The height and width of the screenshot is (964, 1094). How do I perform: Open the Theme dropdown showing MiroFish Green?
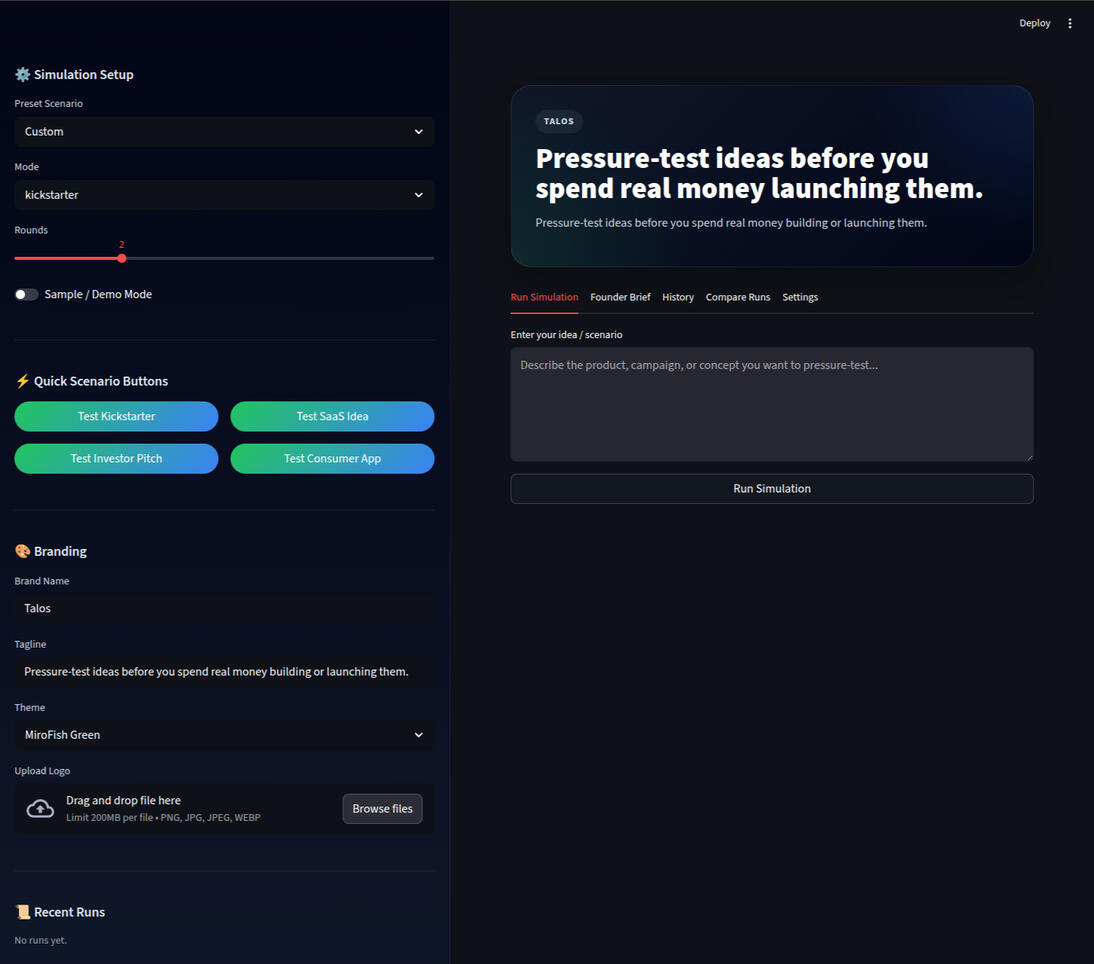[x=224, y=735]
